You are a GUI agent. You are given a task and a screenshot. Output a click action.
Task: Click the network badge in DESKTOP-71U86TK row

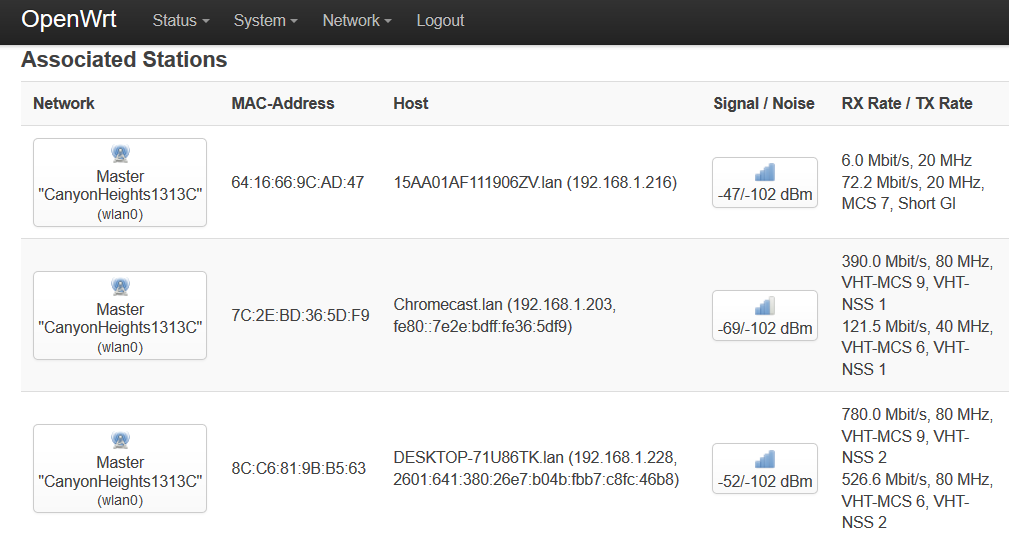click(120, 469)
